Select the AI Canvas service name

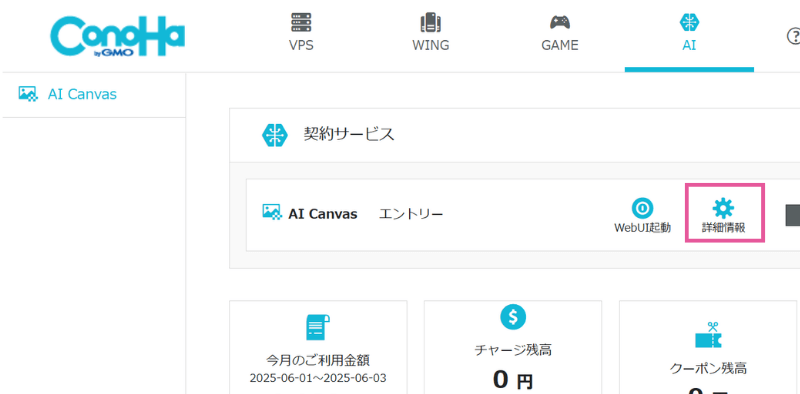point(322,214)
